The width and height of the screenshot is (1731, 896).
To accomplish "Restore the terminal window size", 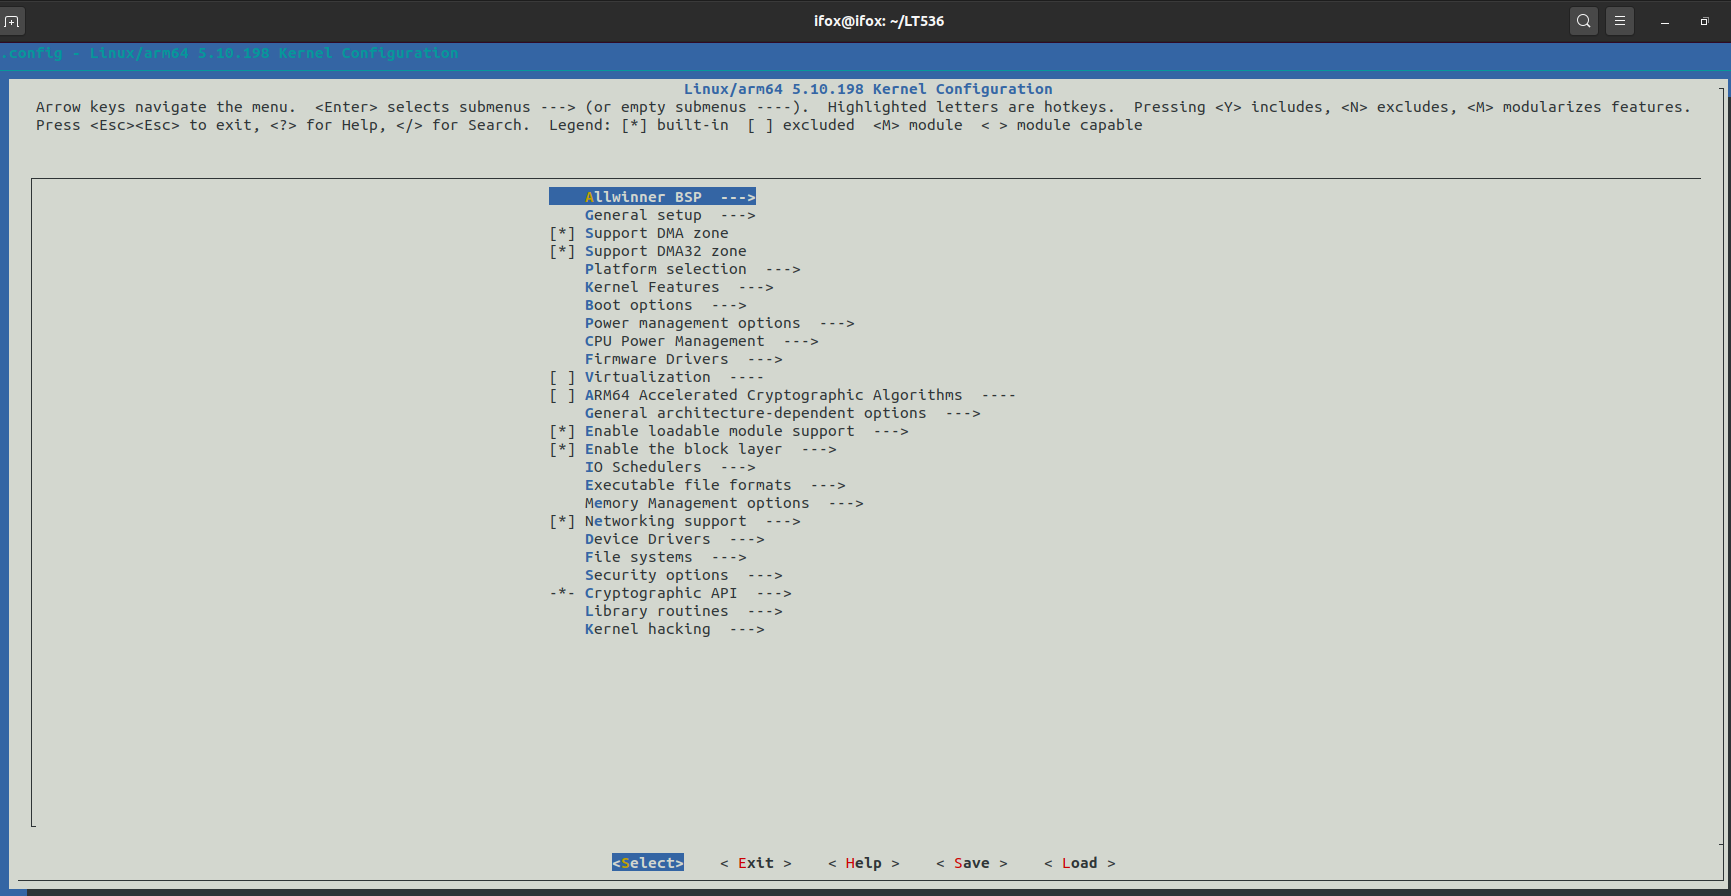I will coord(1704,21).
